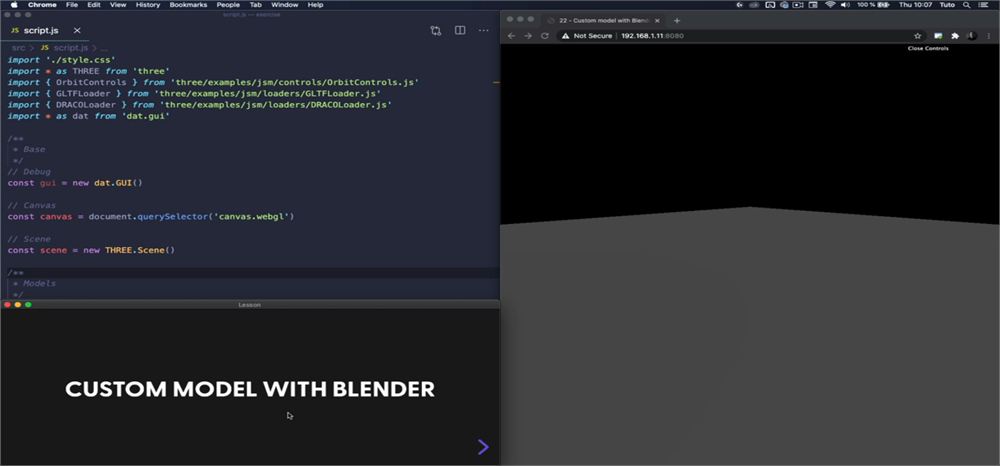Close the '22 - Custom model' browser tab
Screen dimensions: 1000x466
pyautogui.click(x=658, y=20)
